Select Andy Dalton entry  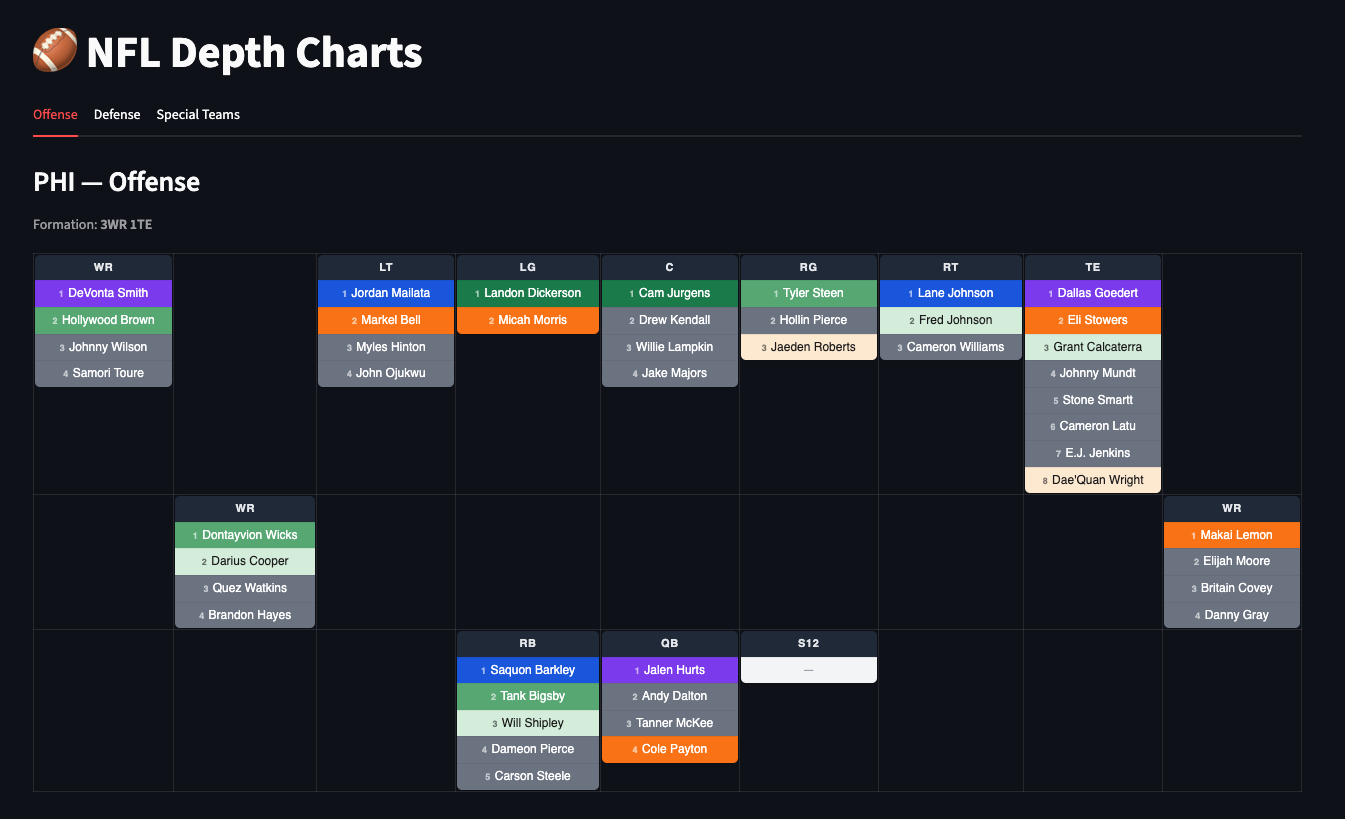[x=670, y=696]
